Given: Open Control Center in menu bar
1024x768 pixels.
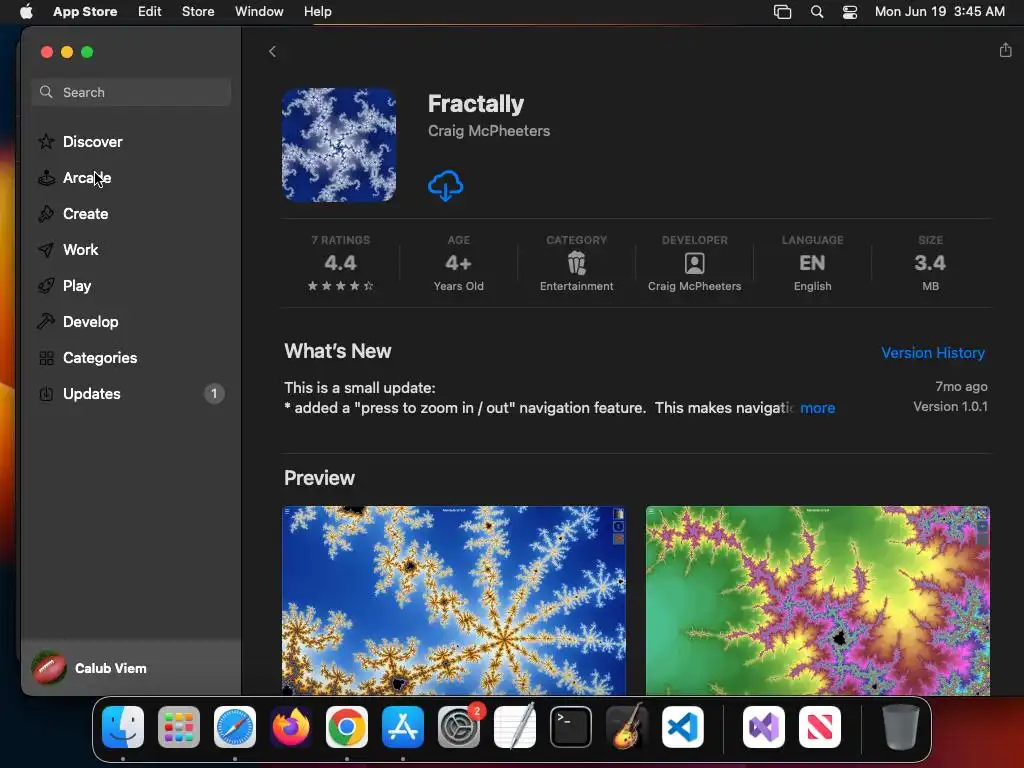Looking at the screenshot, I should click(x=850, y=12).
